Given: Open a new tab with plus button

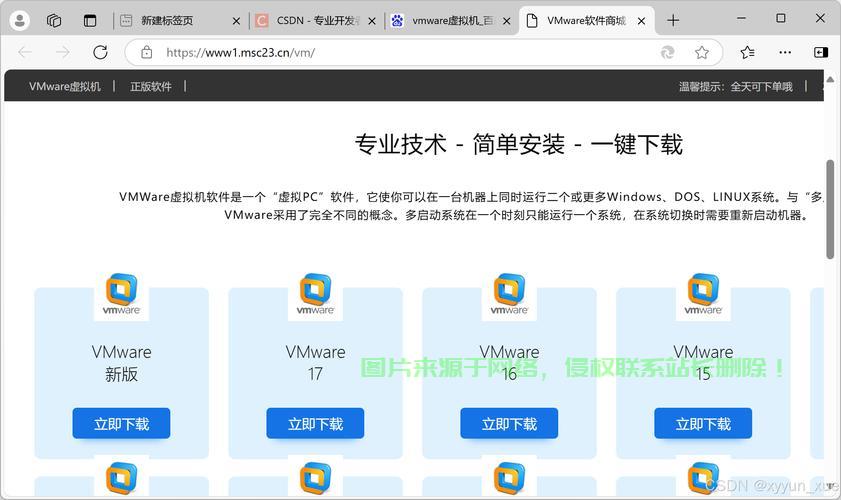Looking at the screenshot, I should tap(673, 20).
